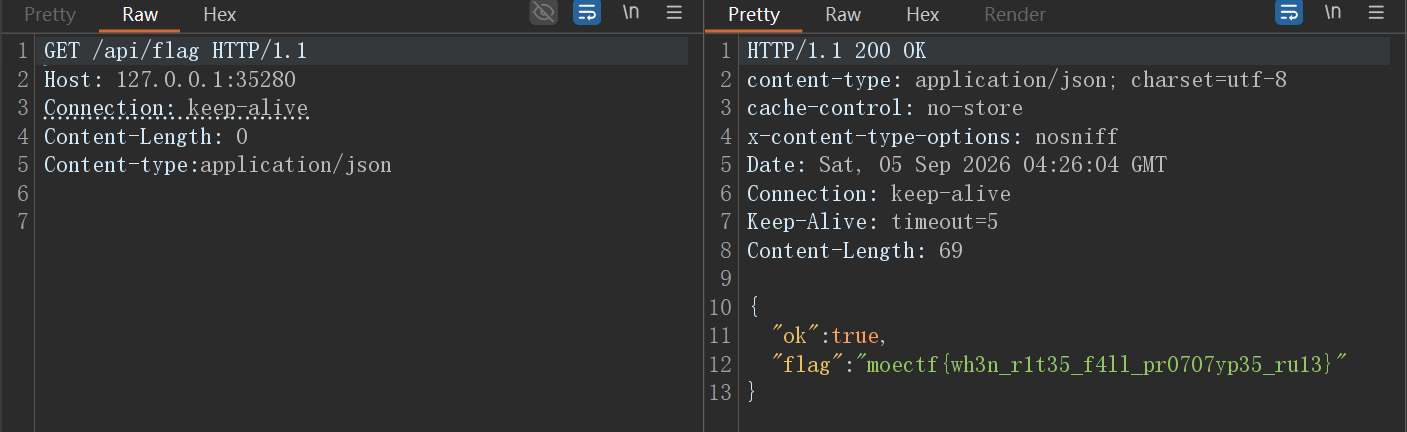Click the Host: 127.0.0.1:35280 header line

pyautogui.click(x=170, y=80)
